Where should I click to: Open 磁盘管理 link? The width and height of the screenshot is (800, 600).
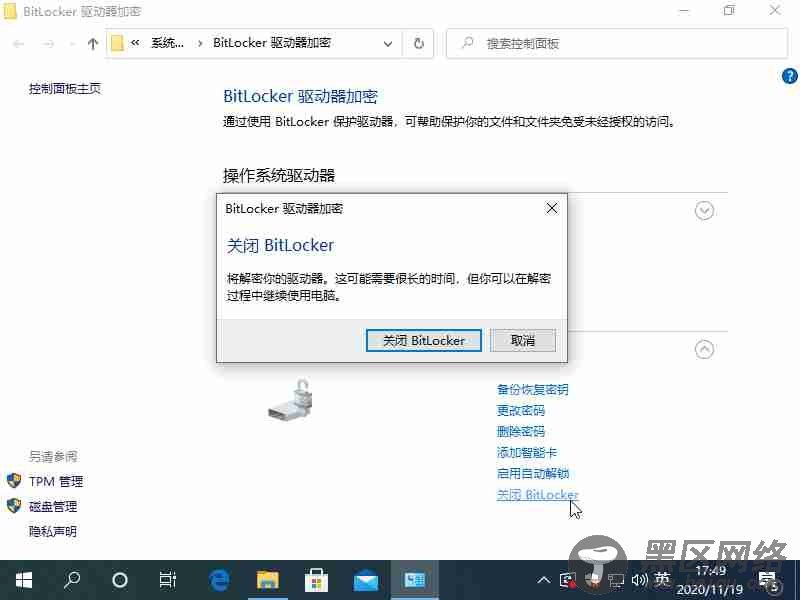point(53,507)
